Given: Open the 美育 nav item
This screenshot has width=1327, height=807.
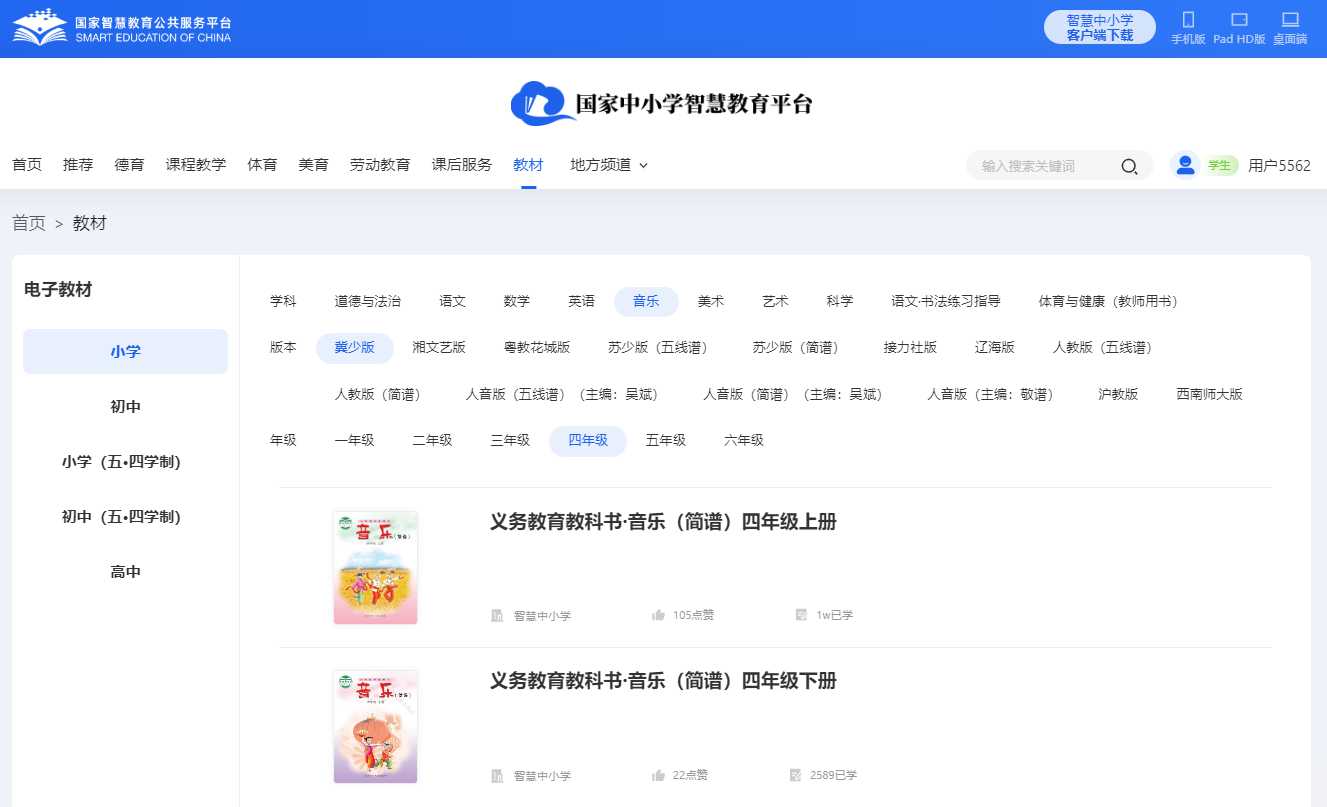Looking at the screenshot, I should pos(313,165).
